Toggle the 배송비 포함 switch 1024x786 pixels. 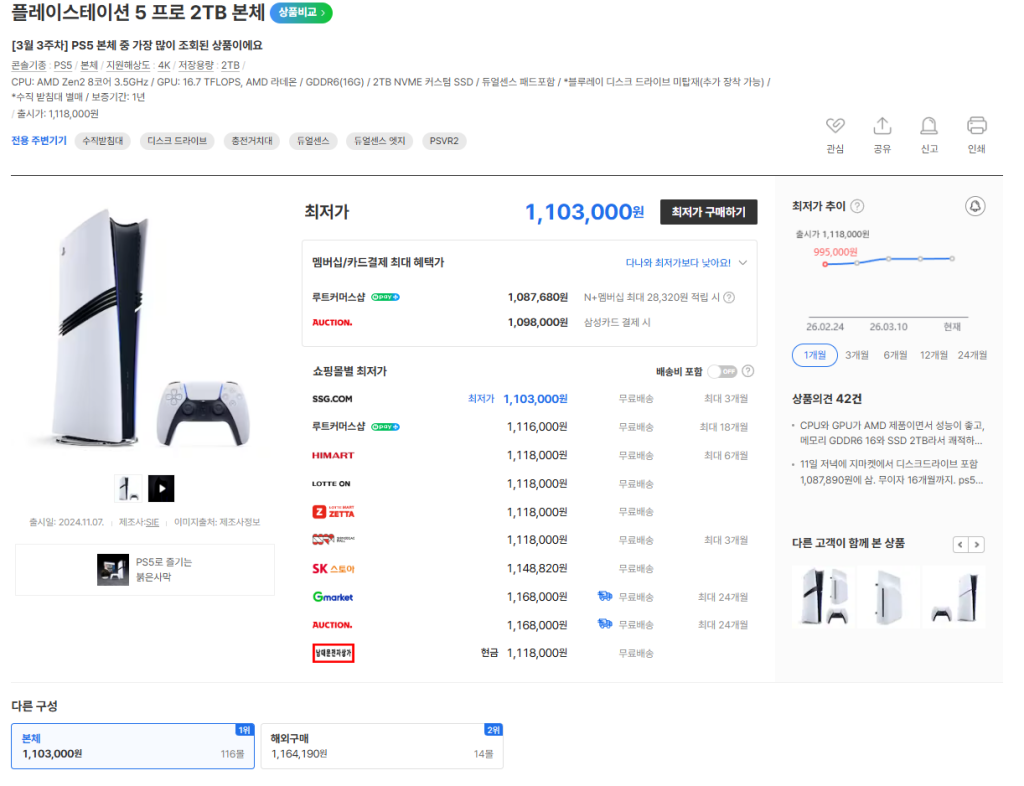(x=721, y=371)
